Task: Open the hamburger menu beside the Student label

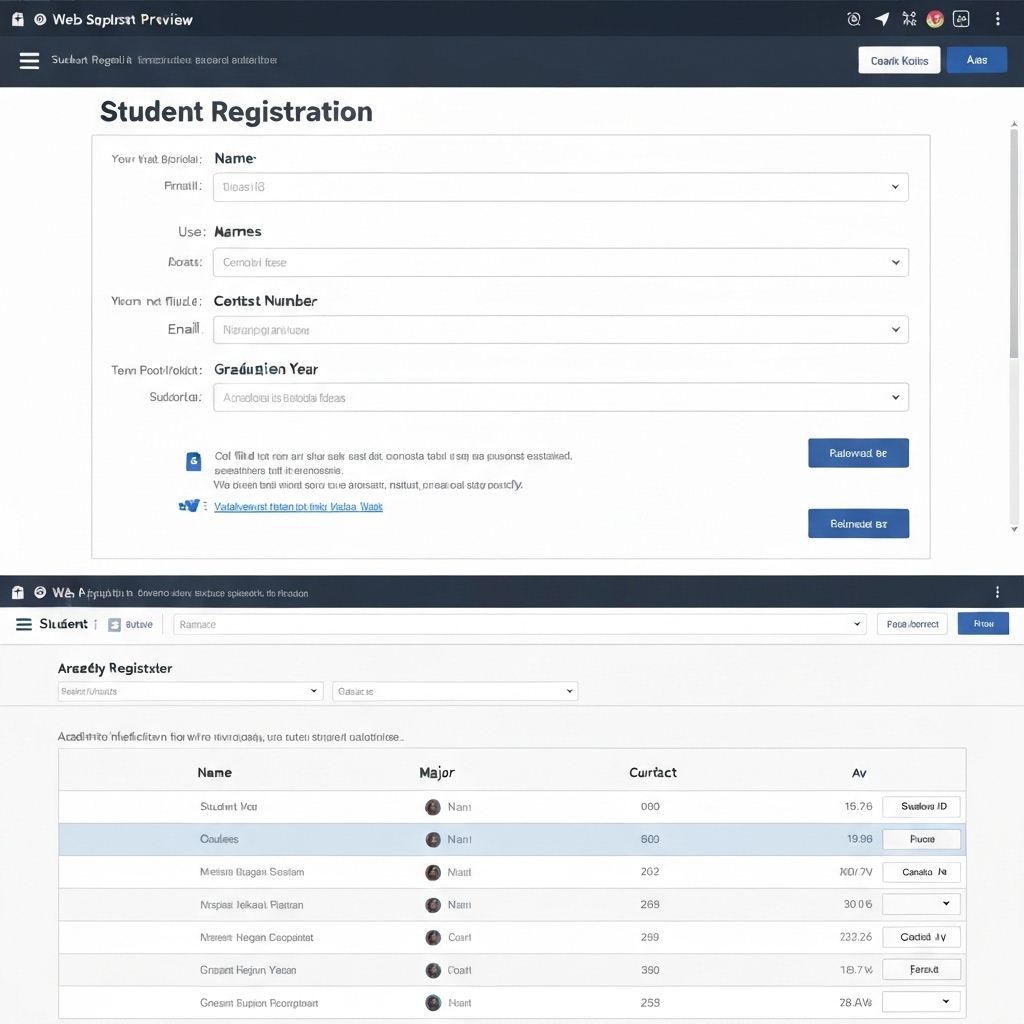Action: pyautogui.click(x=23, y=623)
